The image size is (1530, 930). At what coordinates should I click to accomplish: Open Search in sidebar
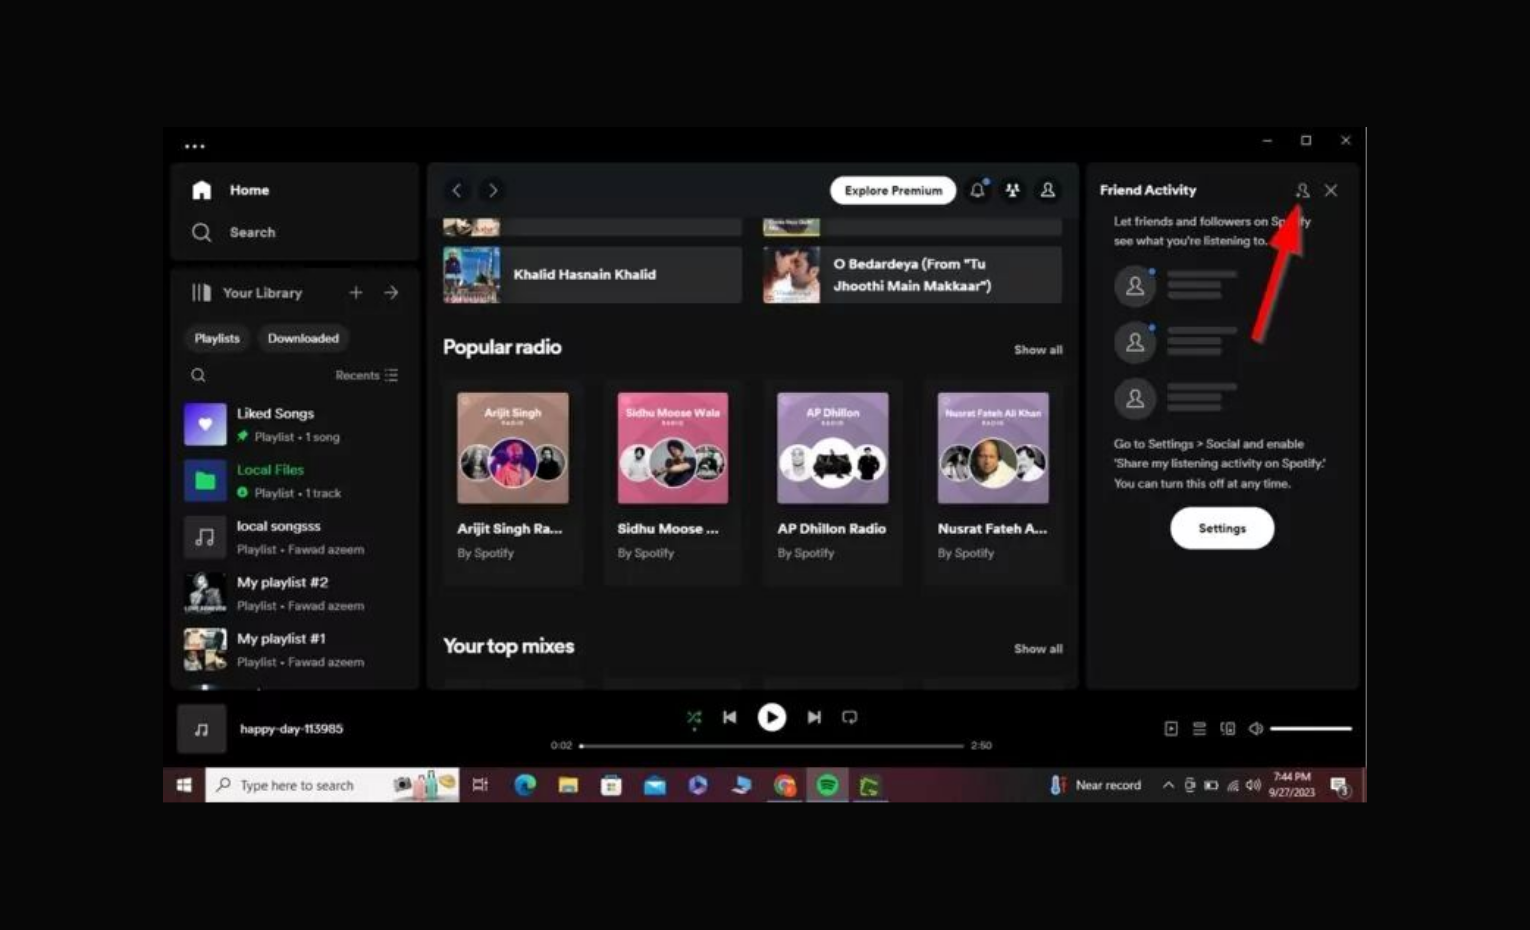click(x=233, y=232)
